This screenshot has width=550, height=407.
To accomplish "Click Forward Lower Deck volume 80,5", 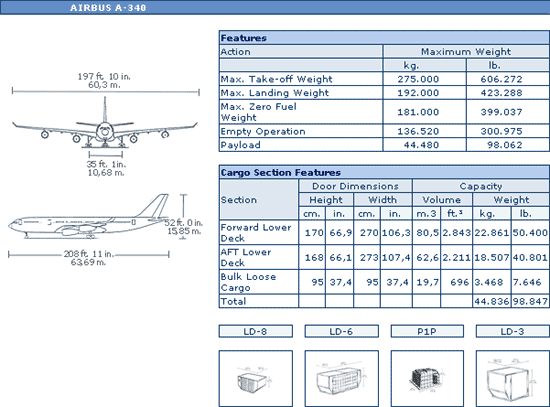I will (x=427, y=233).
